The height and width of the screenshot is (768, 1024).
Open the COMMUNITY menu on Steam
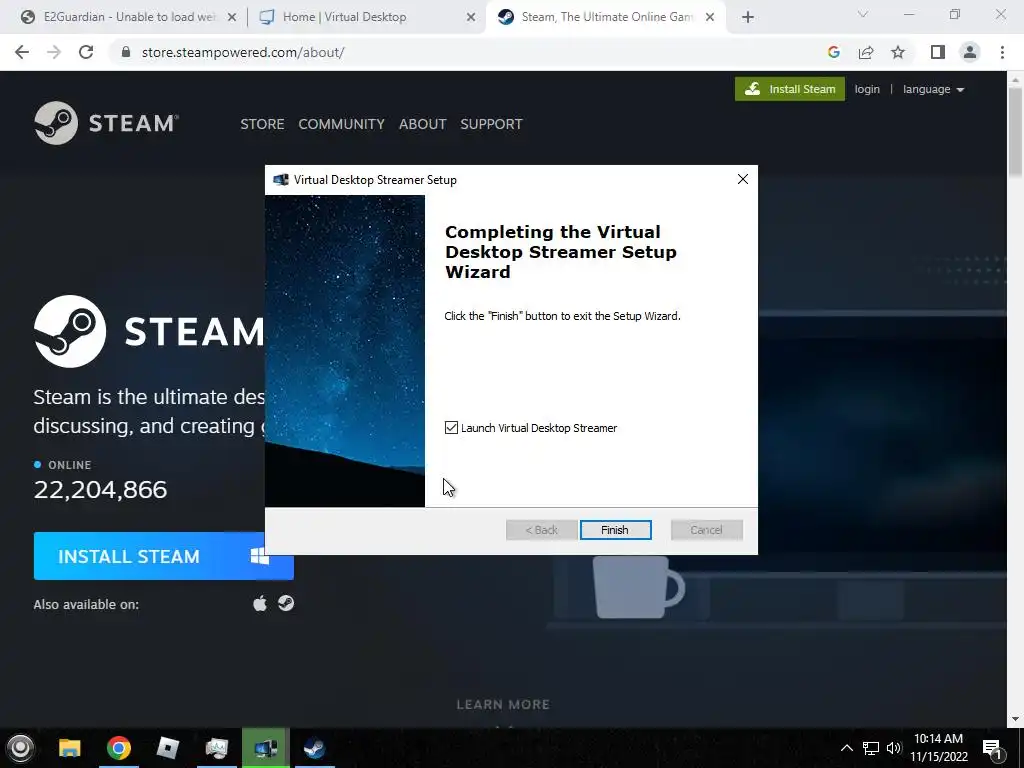(x=342, y=124)
